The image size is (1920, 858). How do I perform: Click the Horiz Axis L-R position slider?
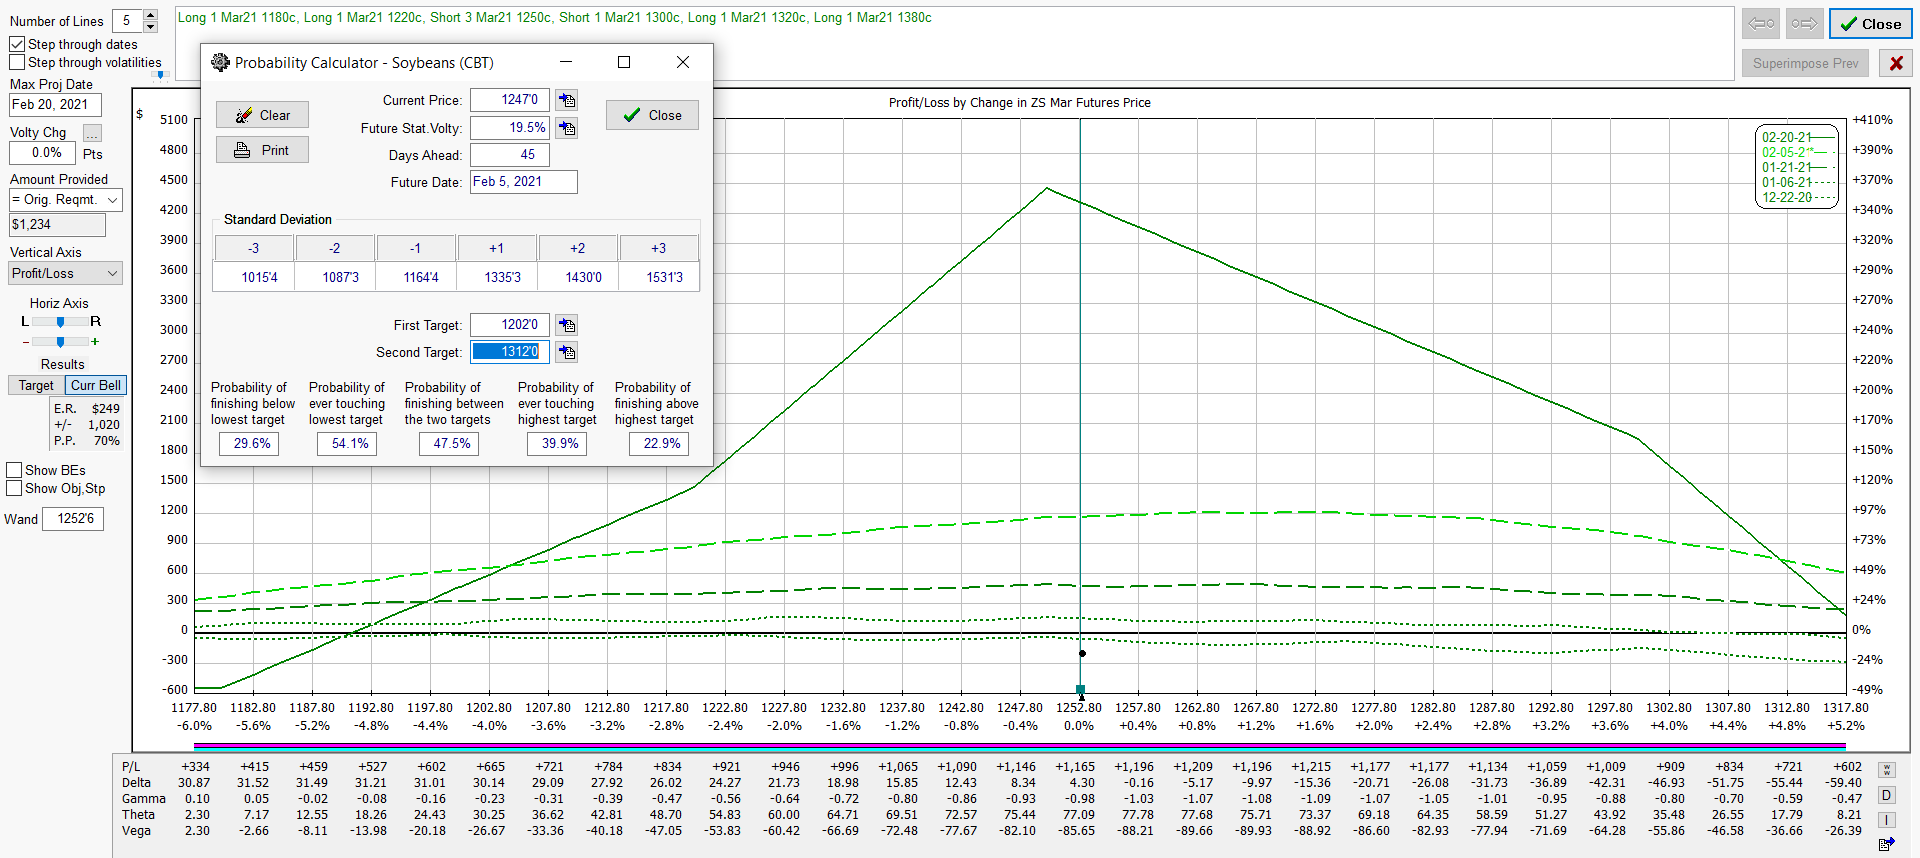pos(60,322)
